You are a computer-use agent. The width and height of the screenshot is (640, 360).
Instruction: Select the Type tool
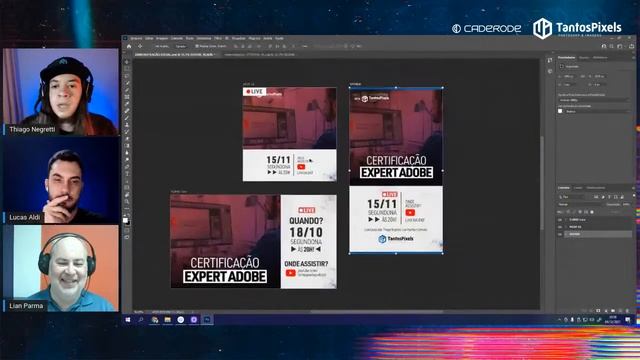(x=127, y=173)
